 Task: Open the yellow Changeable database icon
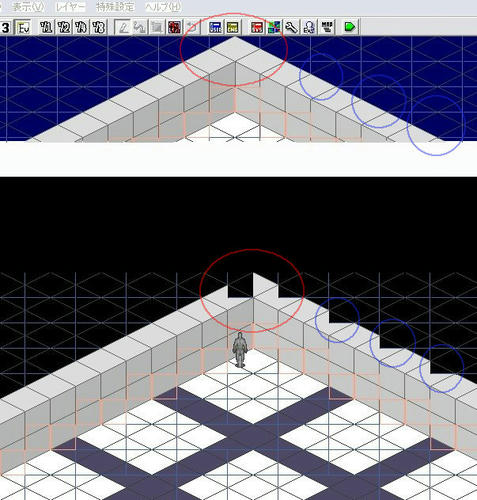tap(233, 27)
